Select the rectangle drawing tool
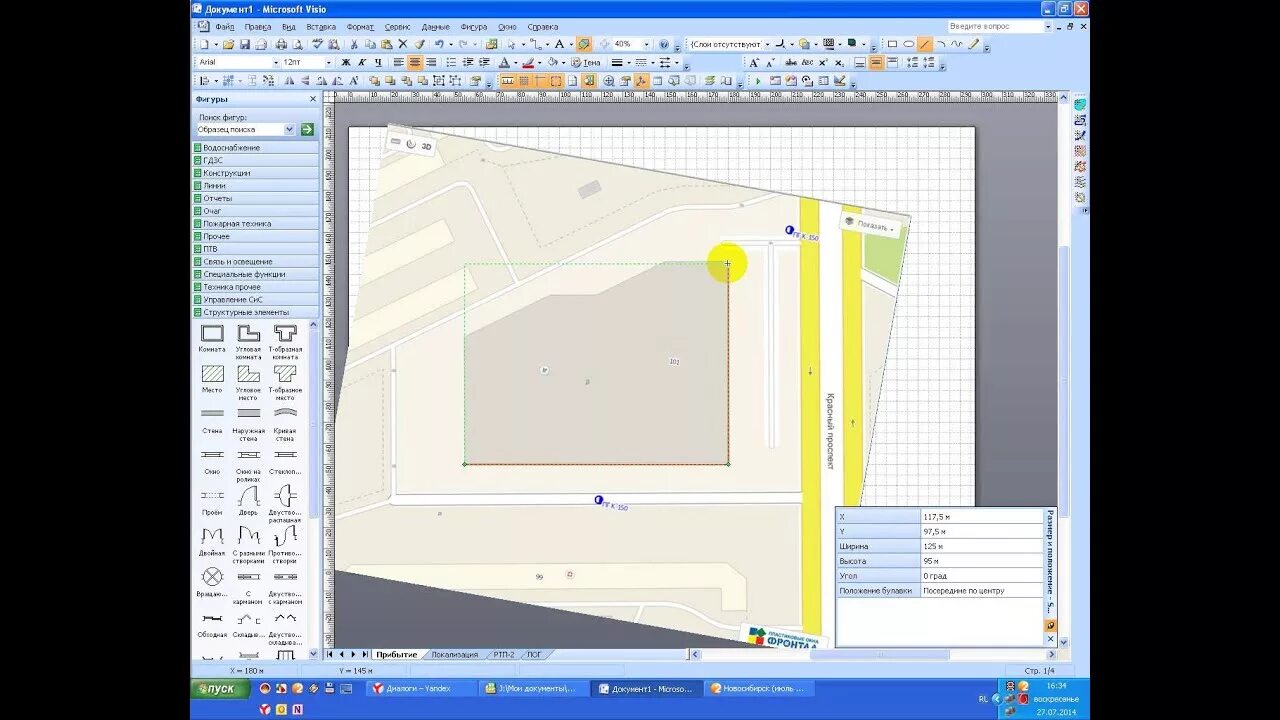 pos(892,44)
